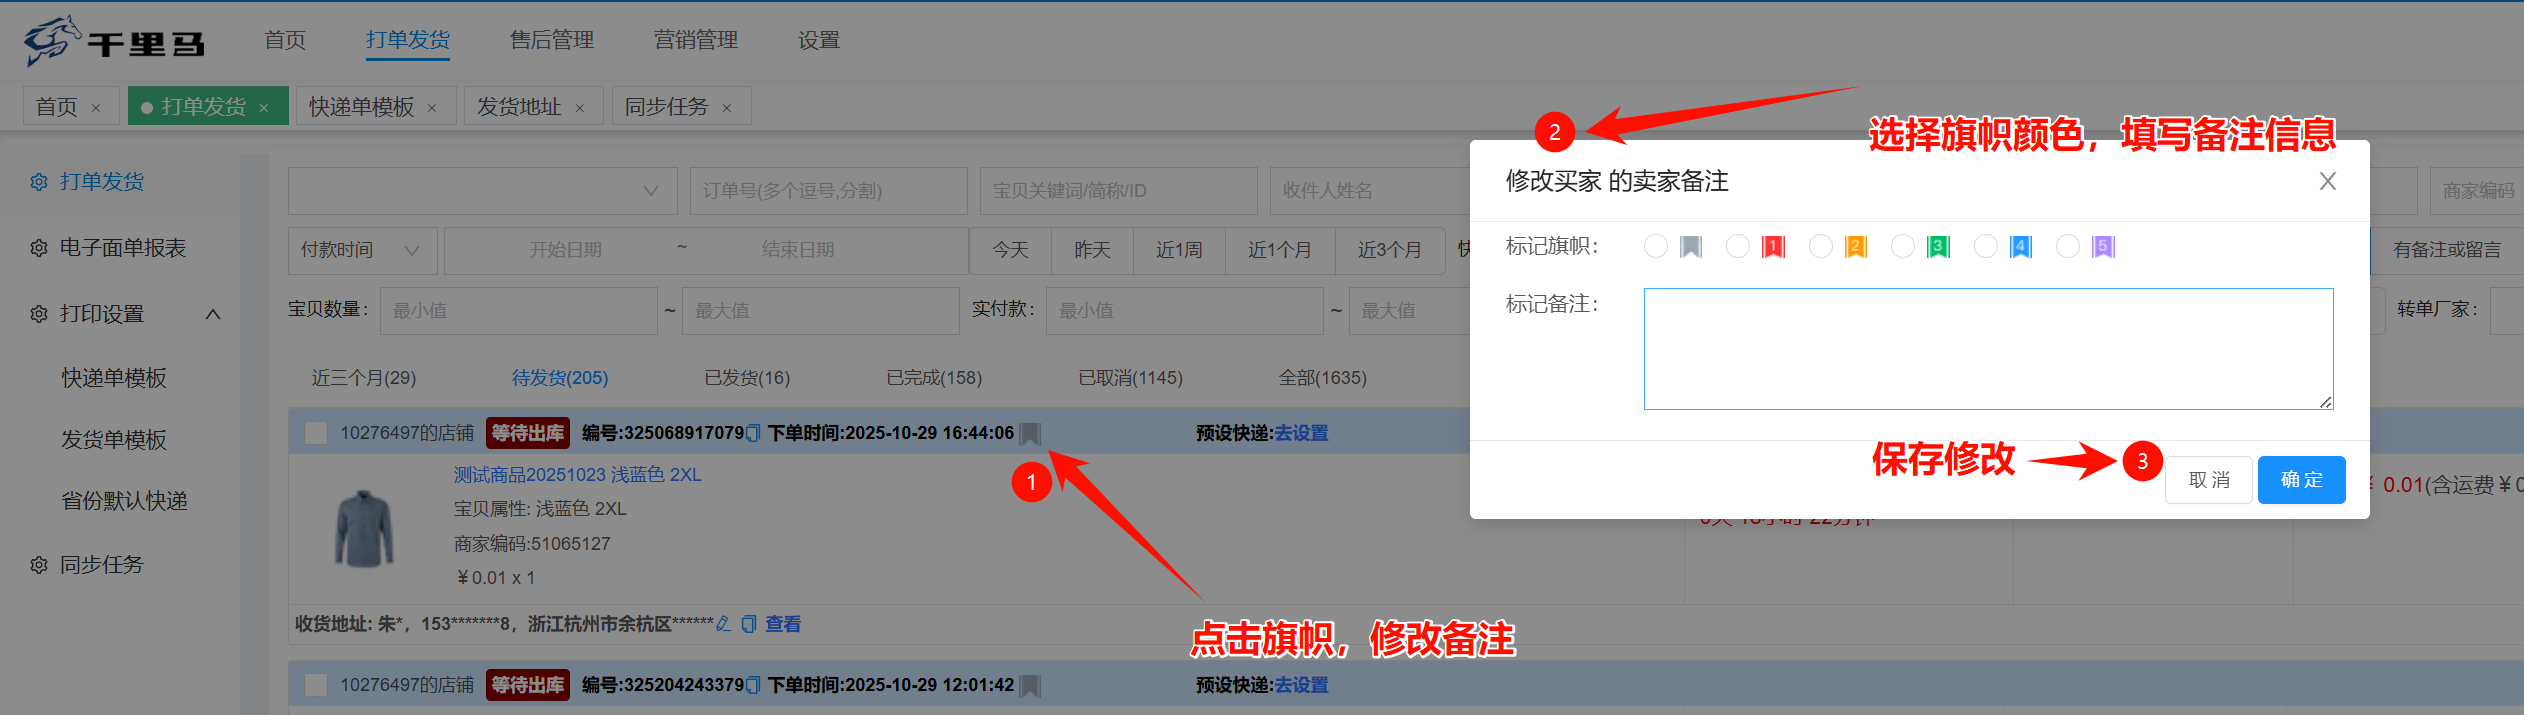The image size is (2524, 715).
Task: Click the pencil edit icon beside shipping address
Action: [723, 624]
